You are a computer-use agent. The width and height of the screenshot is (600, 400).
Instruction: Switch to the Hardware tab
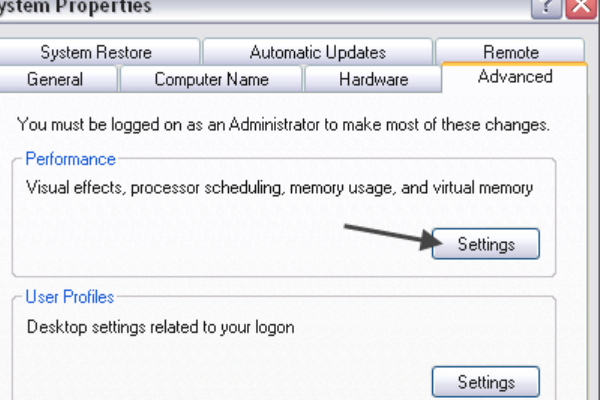pos(373,79)
